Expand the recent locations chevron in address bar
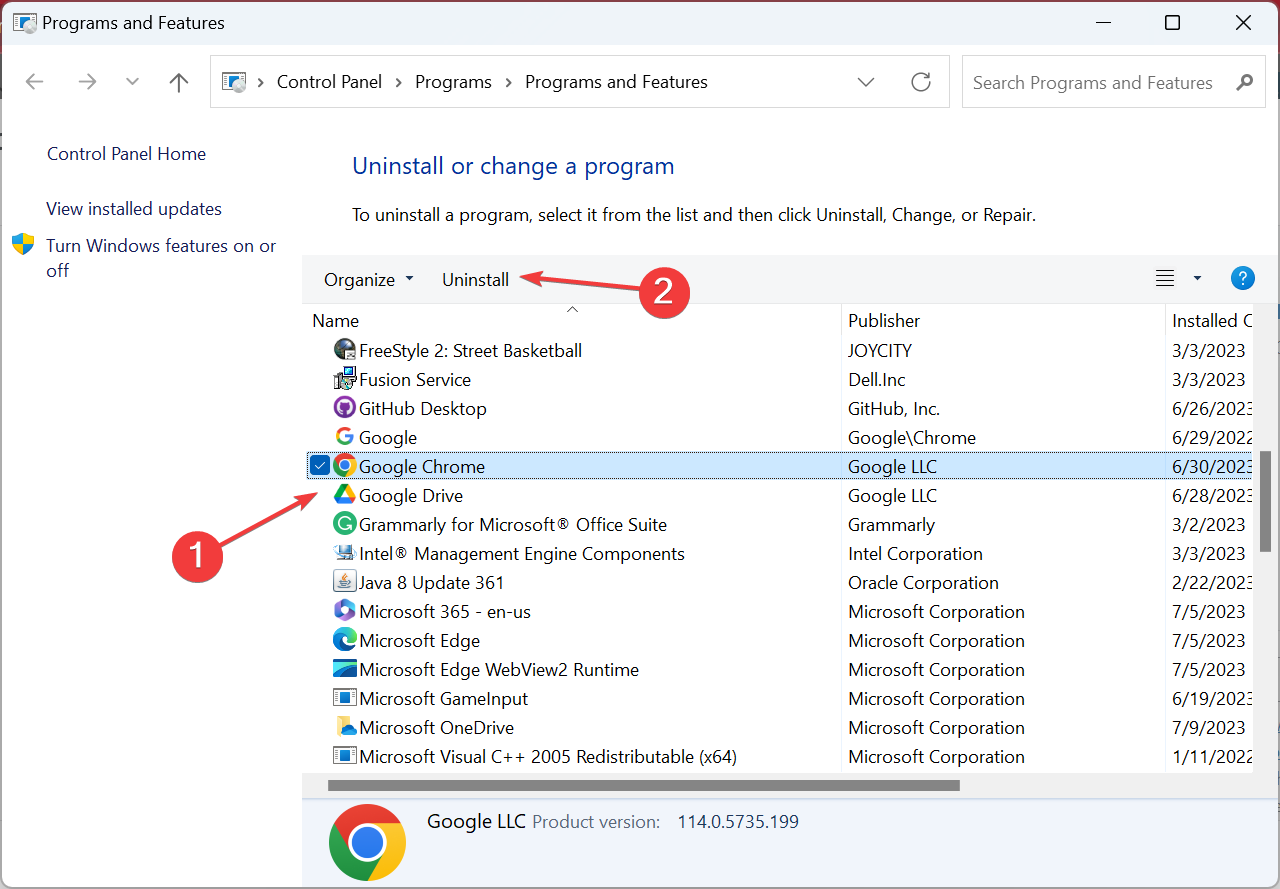The image size is (1280, 889). click(x=865, y=82)
